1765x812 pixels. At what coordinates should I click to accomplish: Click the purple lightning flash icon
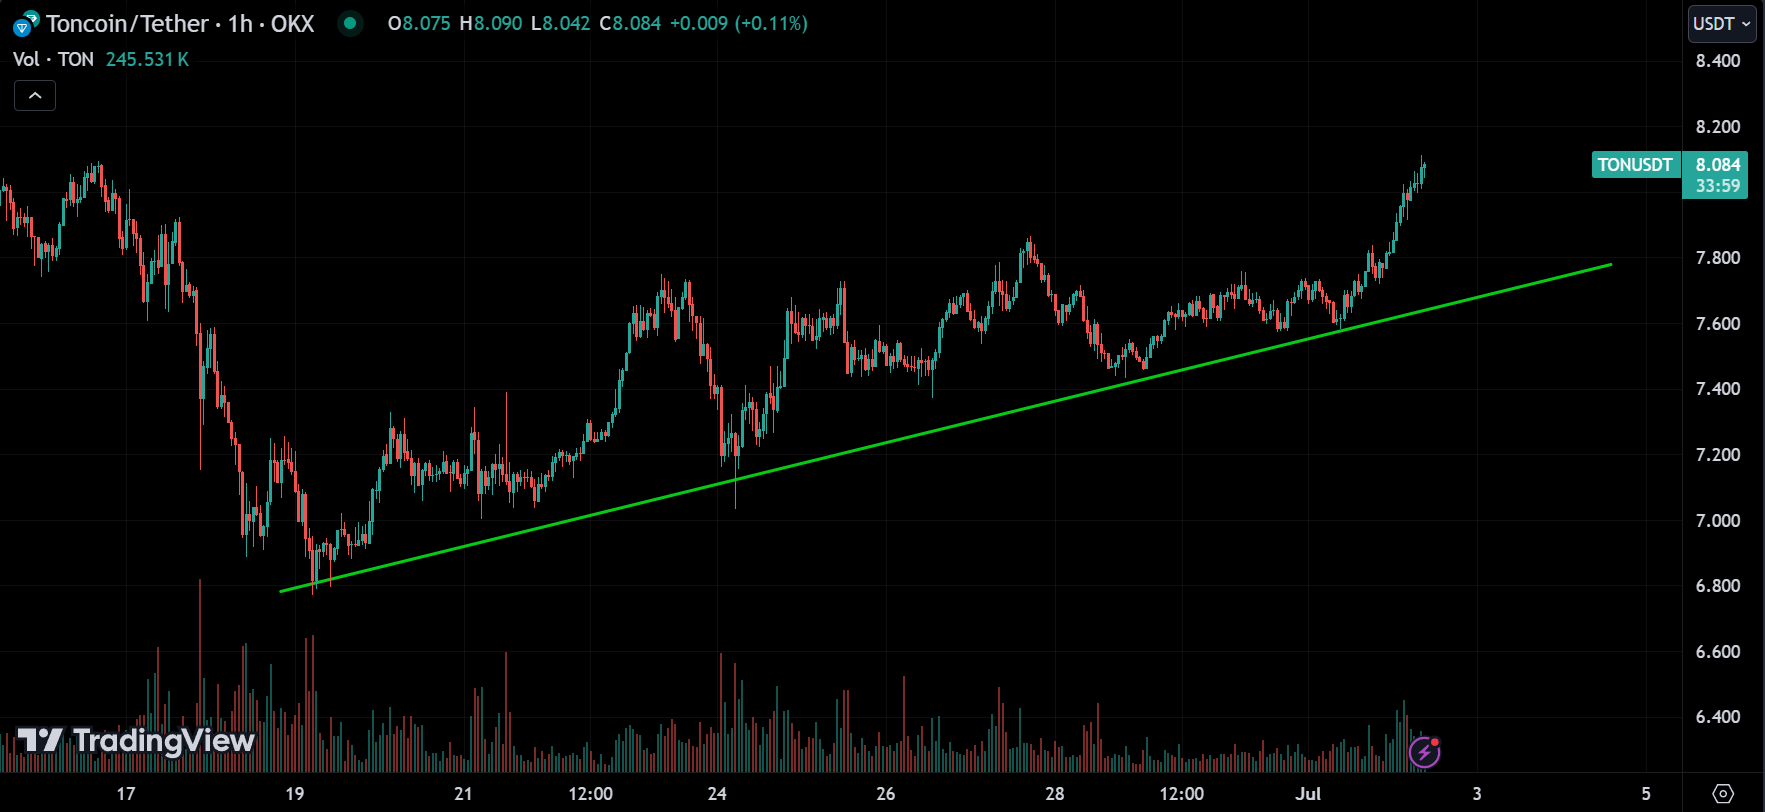pos(1424,751)
